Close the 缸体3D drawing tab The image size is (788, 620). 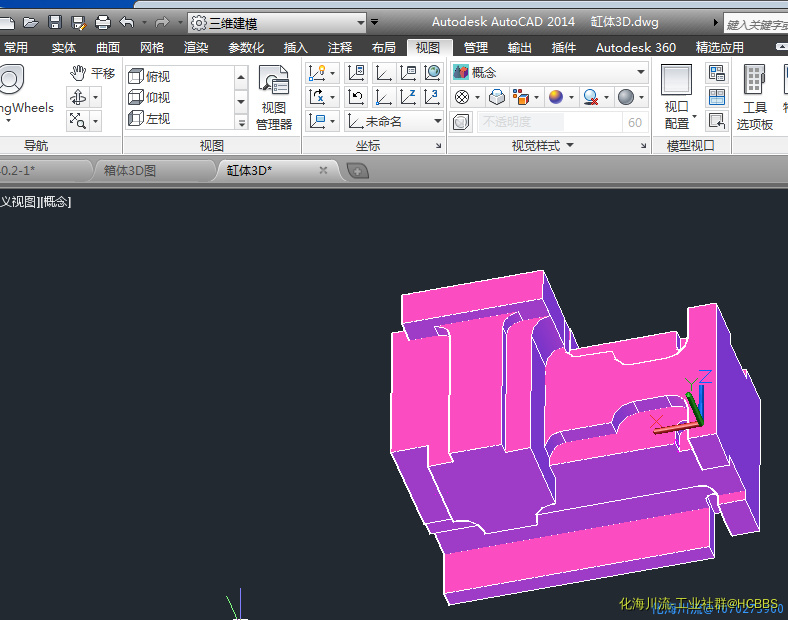[323, 170]
